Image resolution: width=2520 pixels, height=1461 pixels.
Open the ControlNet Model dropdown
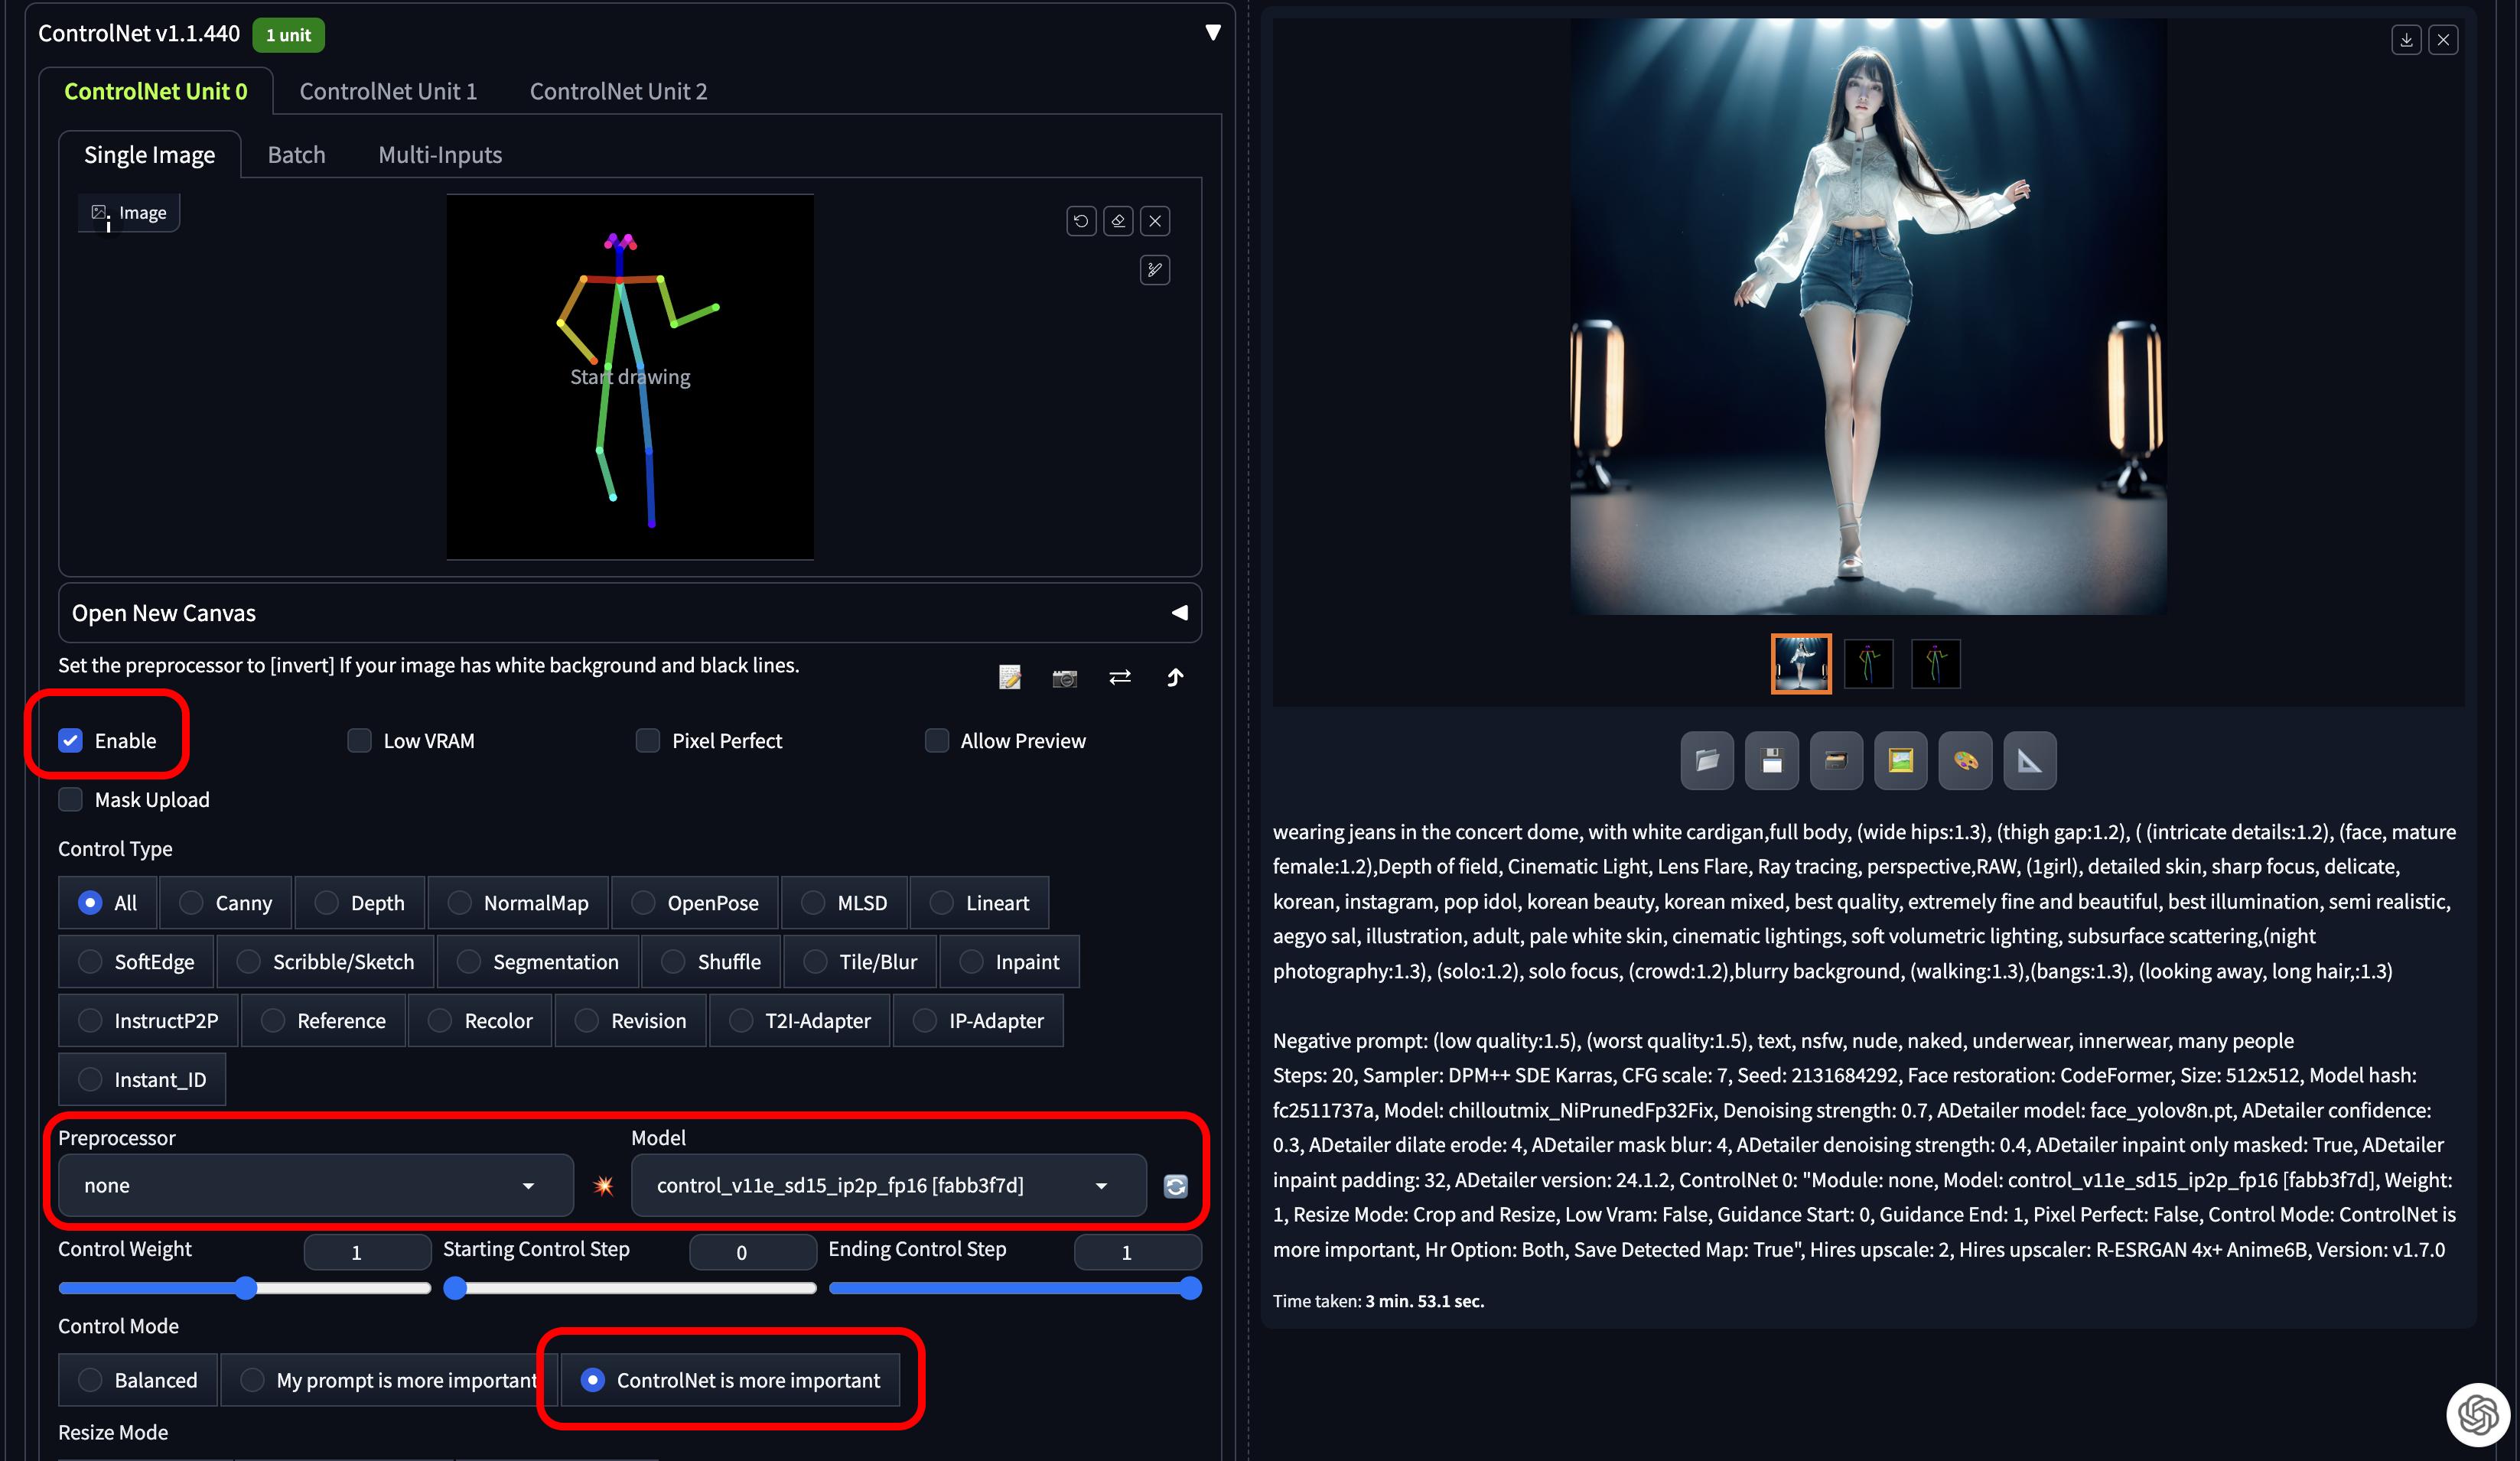click(x=888, y=1186)
